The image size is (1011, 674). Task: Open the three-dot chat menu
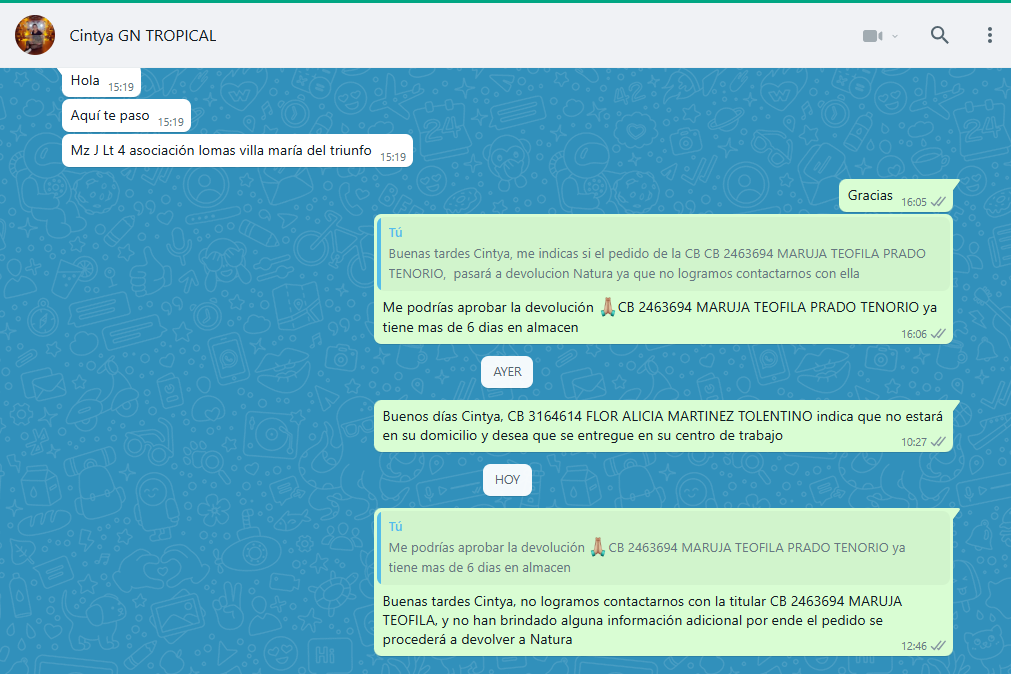[x=989, y=36]
